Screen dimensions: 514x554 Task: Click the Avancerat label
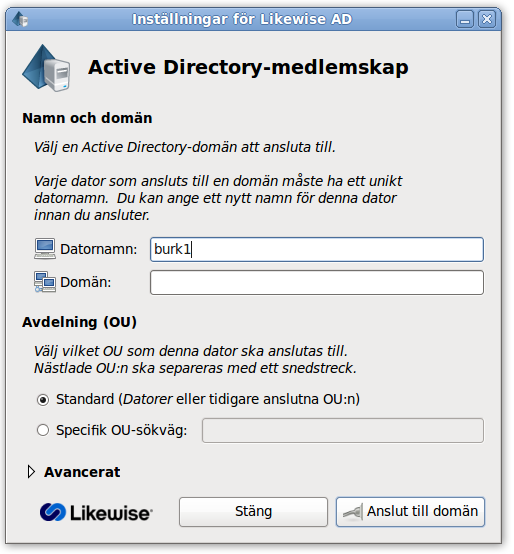[82, 472]
